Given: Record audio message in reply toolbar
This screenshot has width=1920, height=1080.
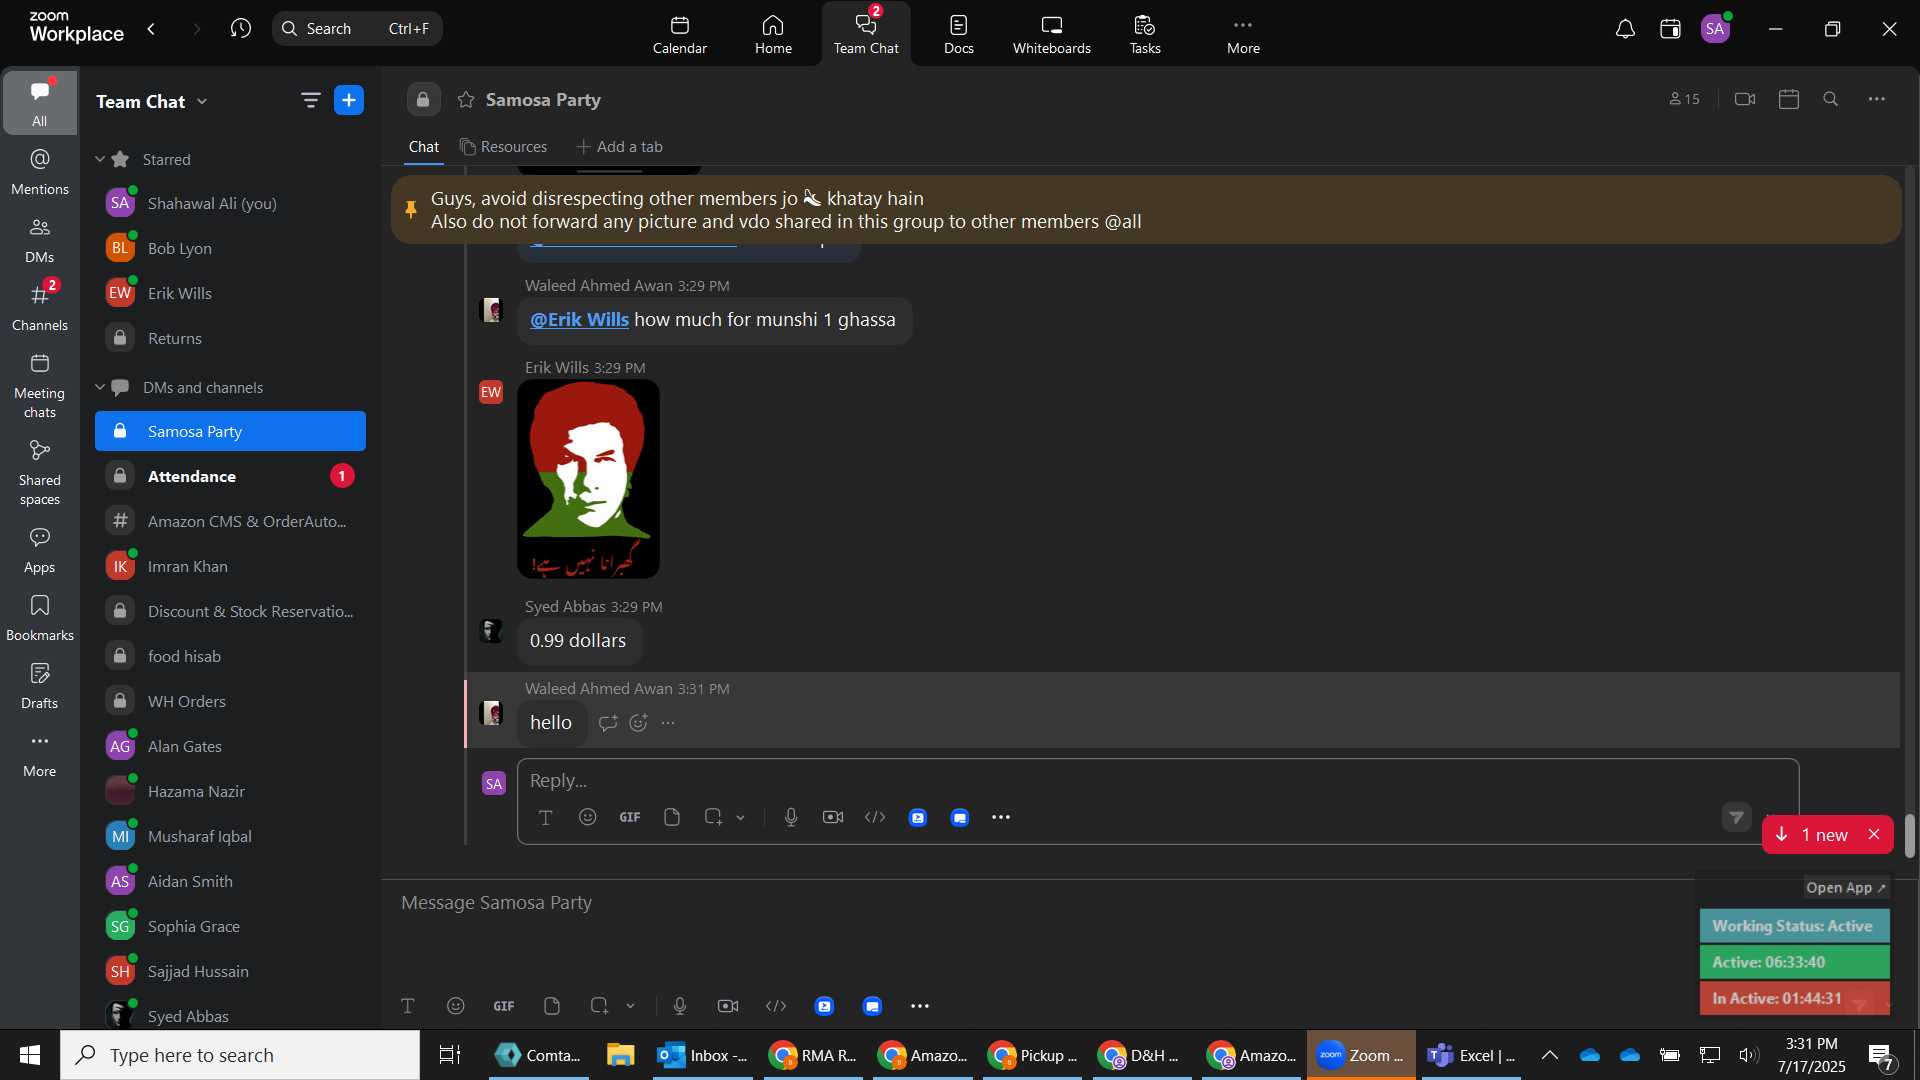Looking at the screenshot, I should click(791, 818).
